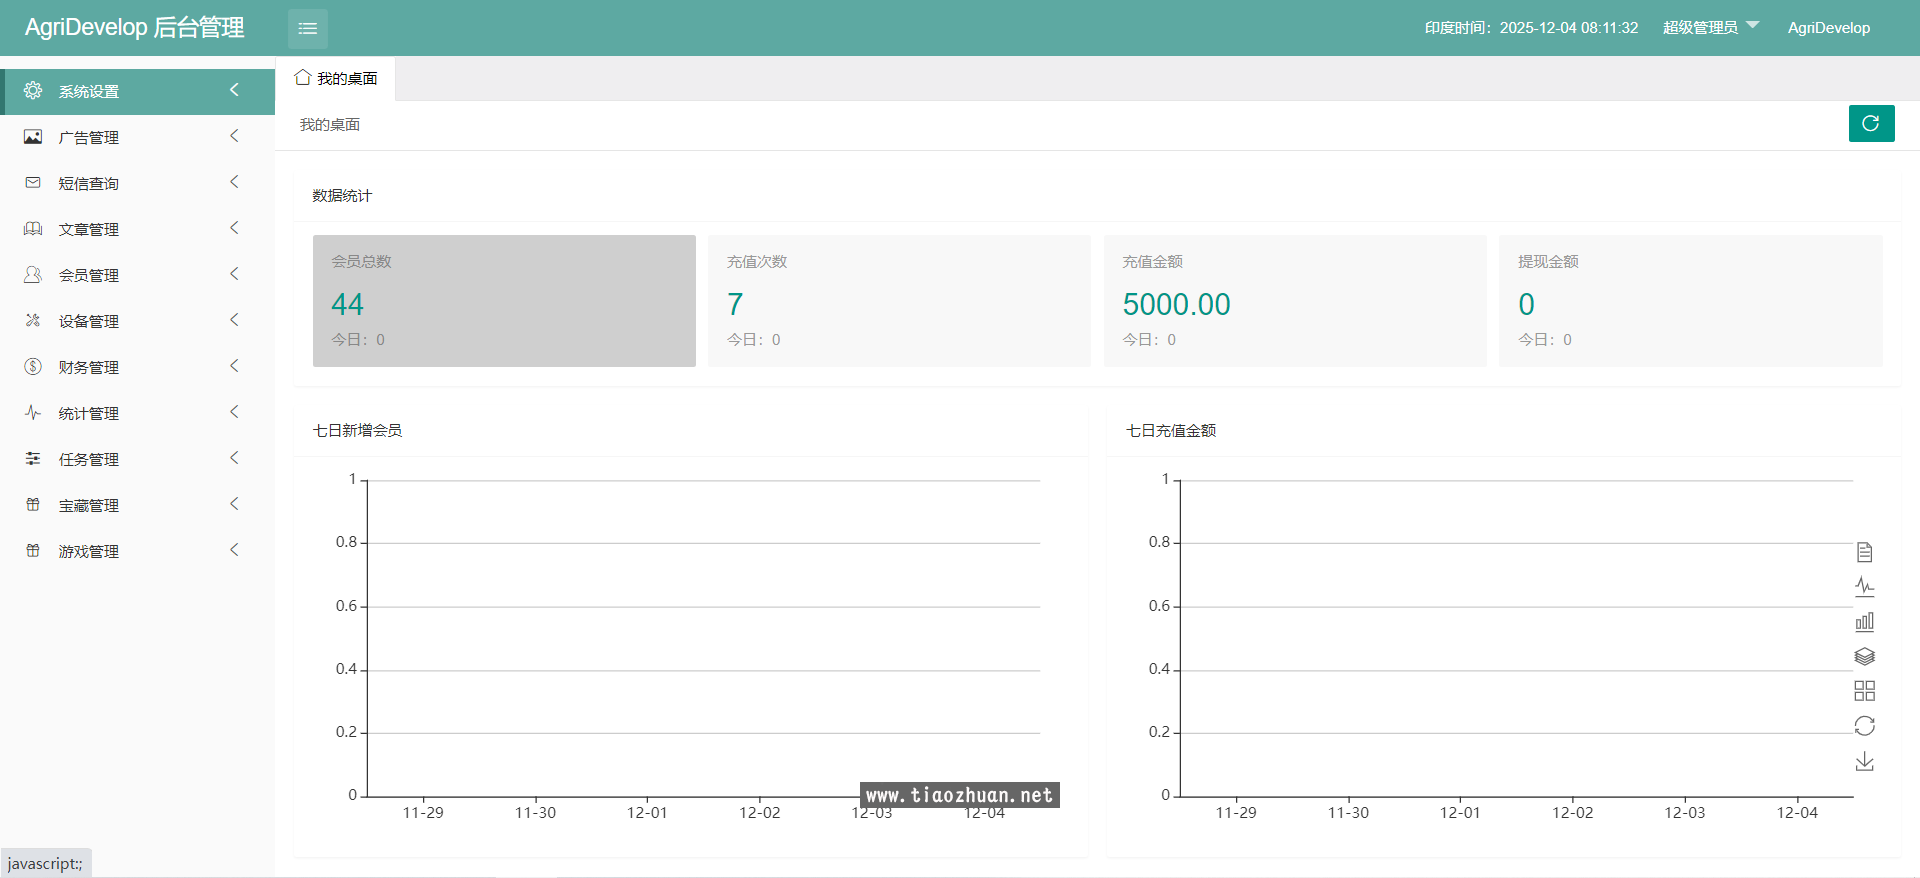
Task: Click the envelope icon beside 短信查询
Action: click(33, 183)
